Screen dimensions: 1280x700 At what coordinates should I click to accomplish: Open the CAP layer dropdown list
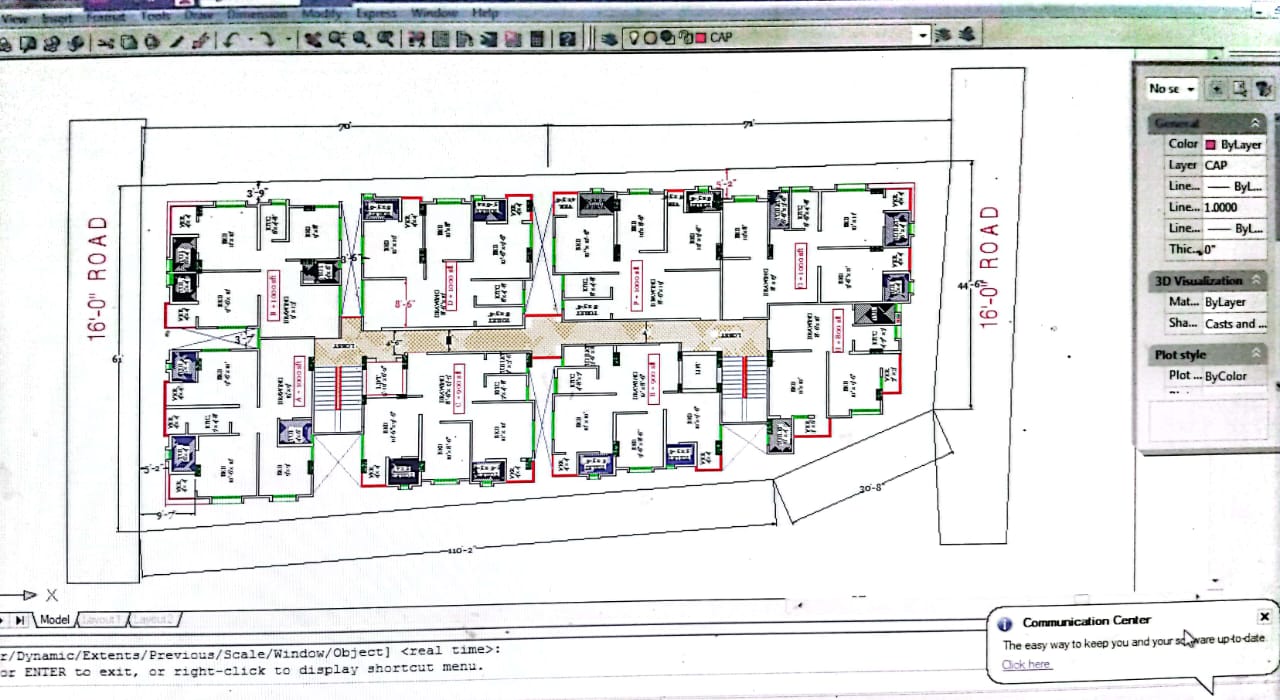tap(922, 35)
